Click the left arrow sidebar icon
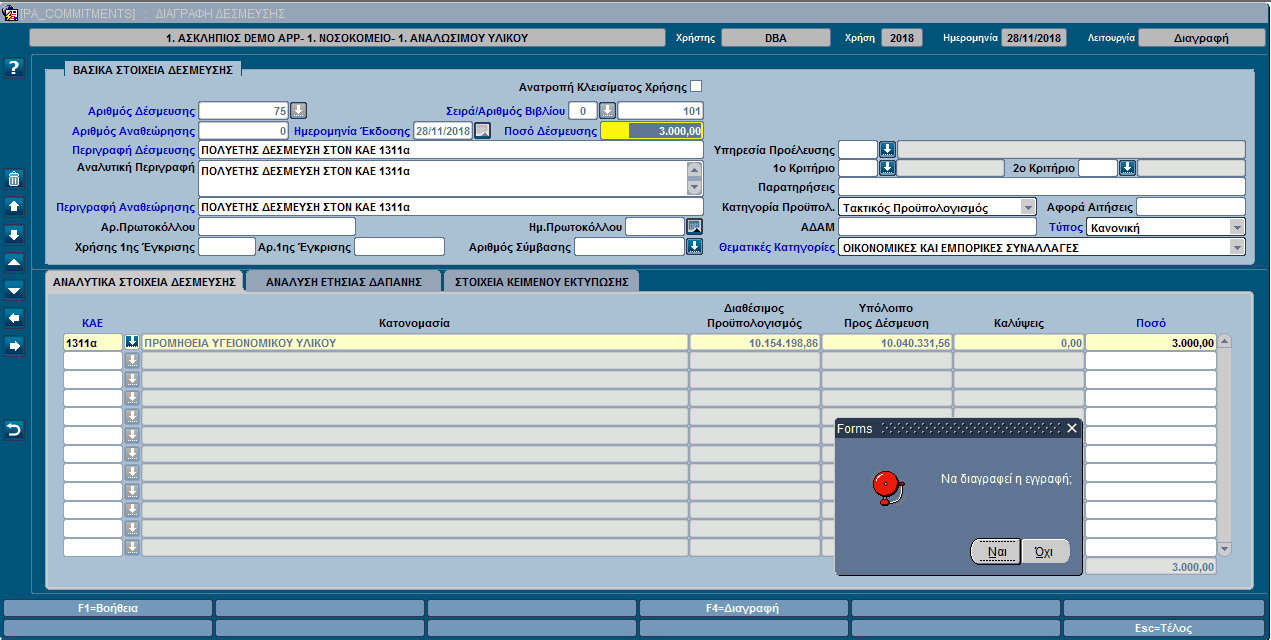Image resolution: width=1271 pixels, height=640 pixels. (14, 318)
